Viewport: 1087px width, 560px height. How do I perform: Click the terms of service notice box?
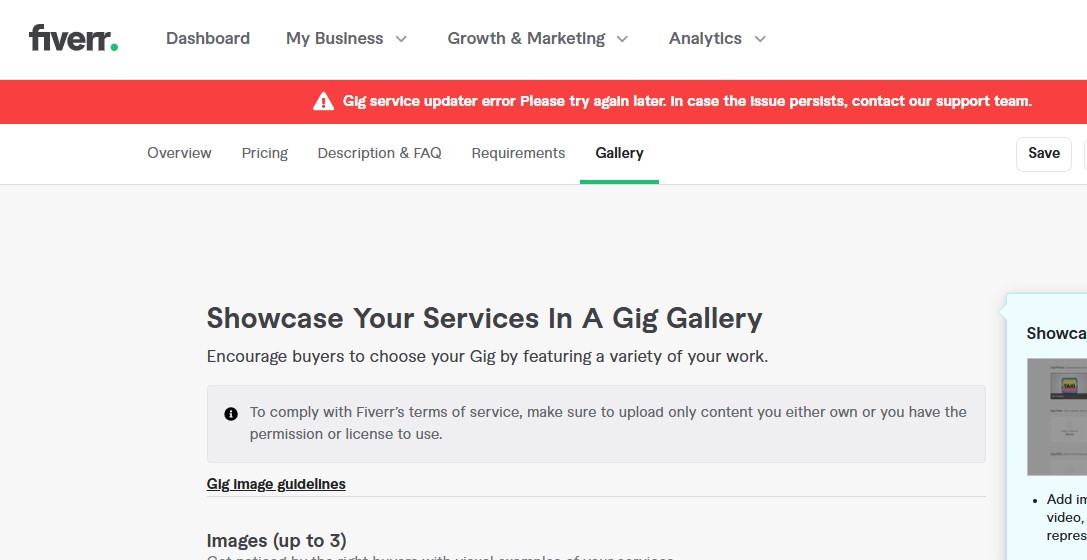click(596, 423)
